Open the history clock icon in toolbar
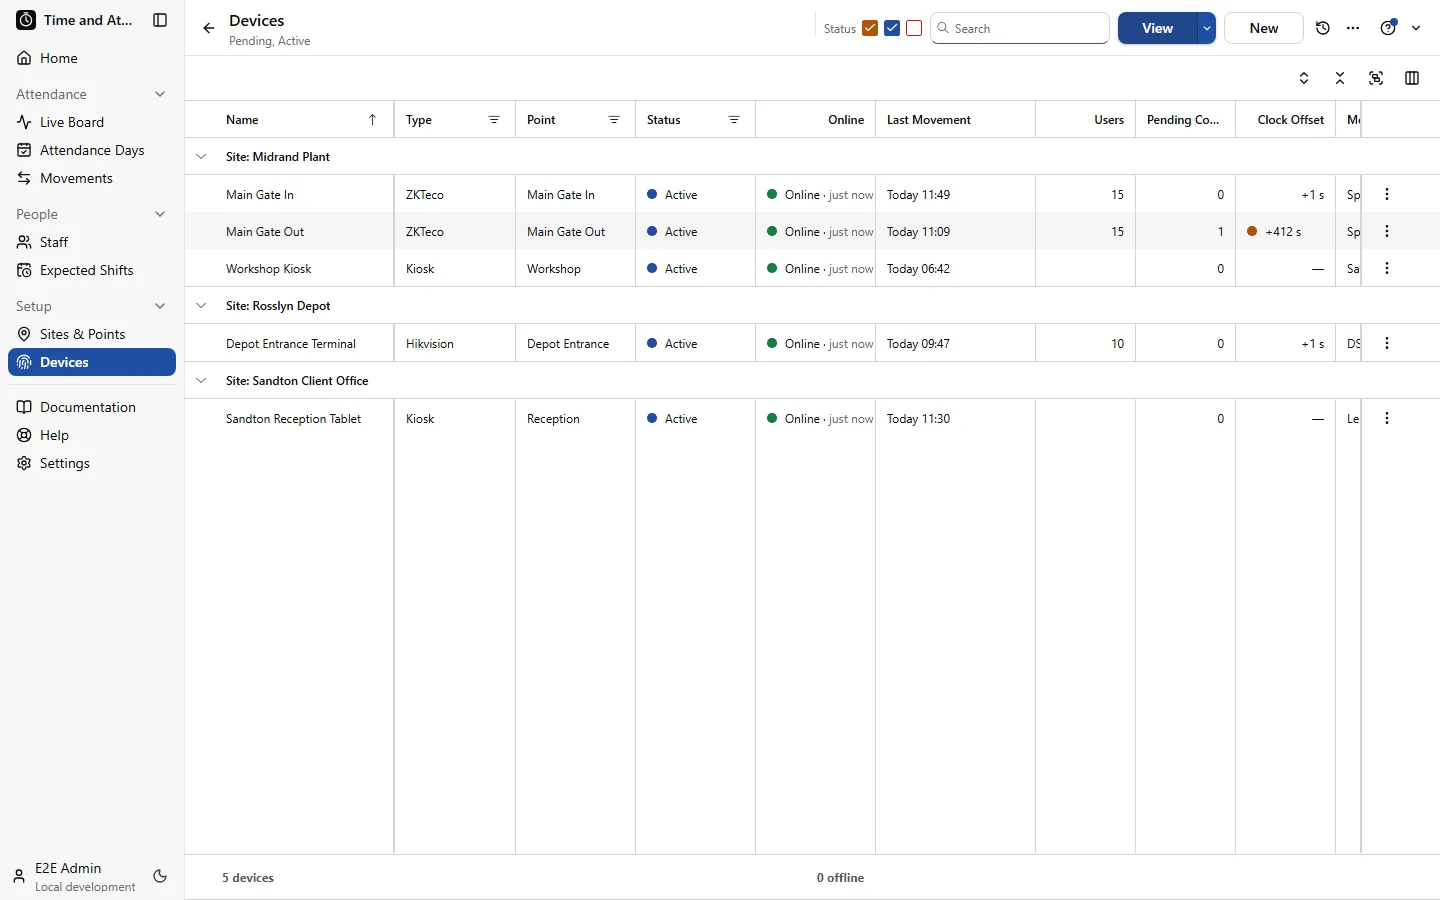Image resolution: width=1440 pixels, height=900 pixels. tap(1323, 28)
